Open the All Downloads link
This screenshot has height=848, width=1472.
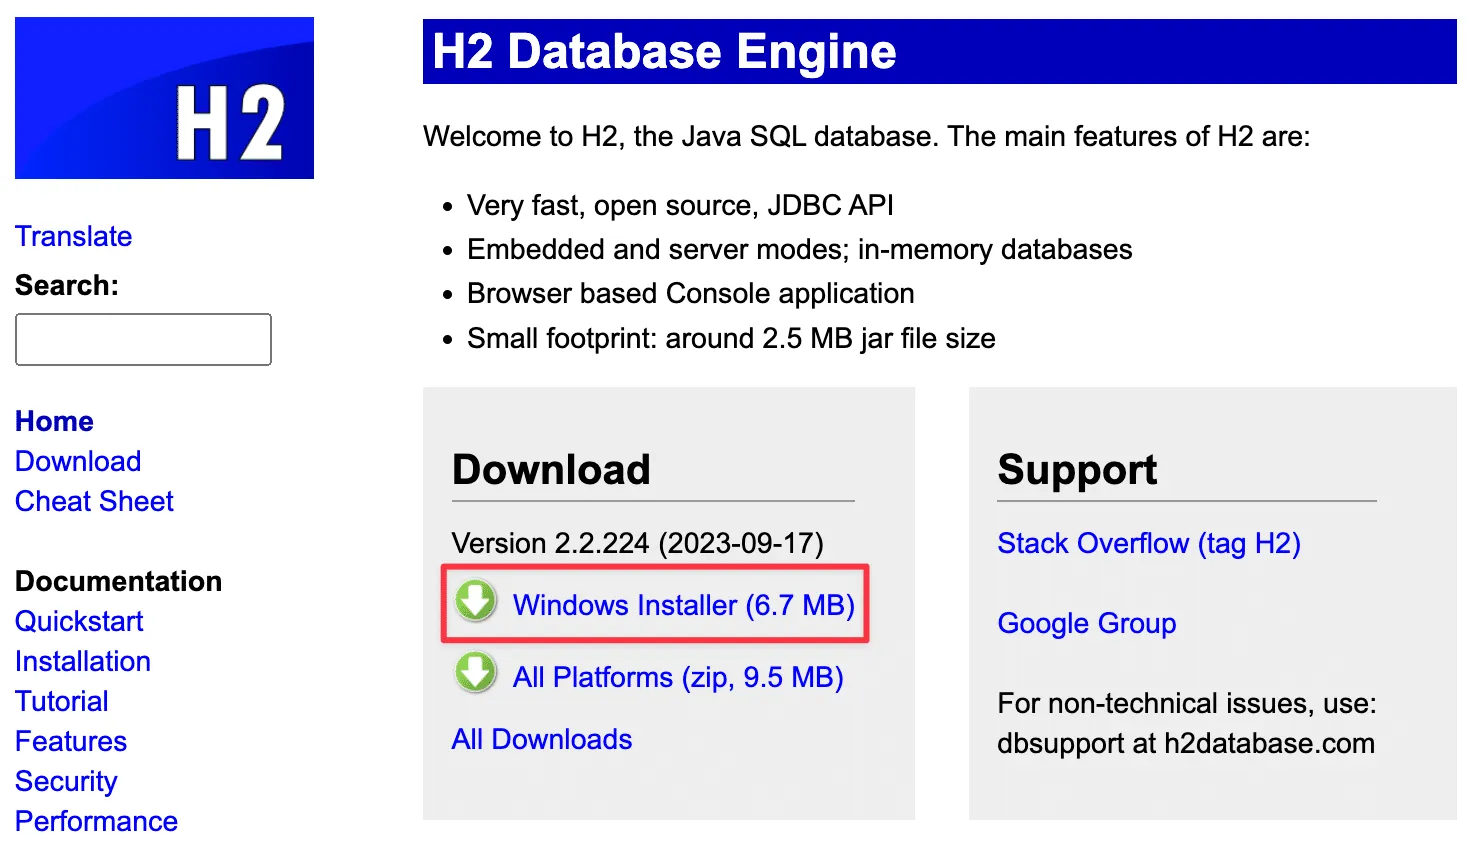pyautogui.click(x=542, y=739)
